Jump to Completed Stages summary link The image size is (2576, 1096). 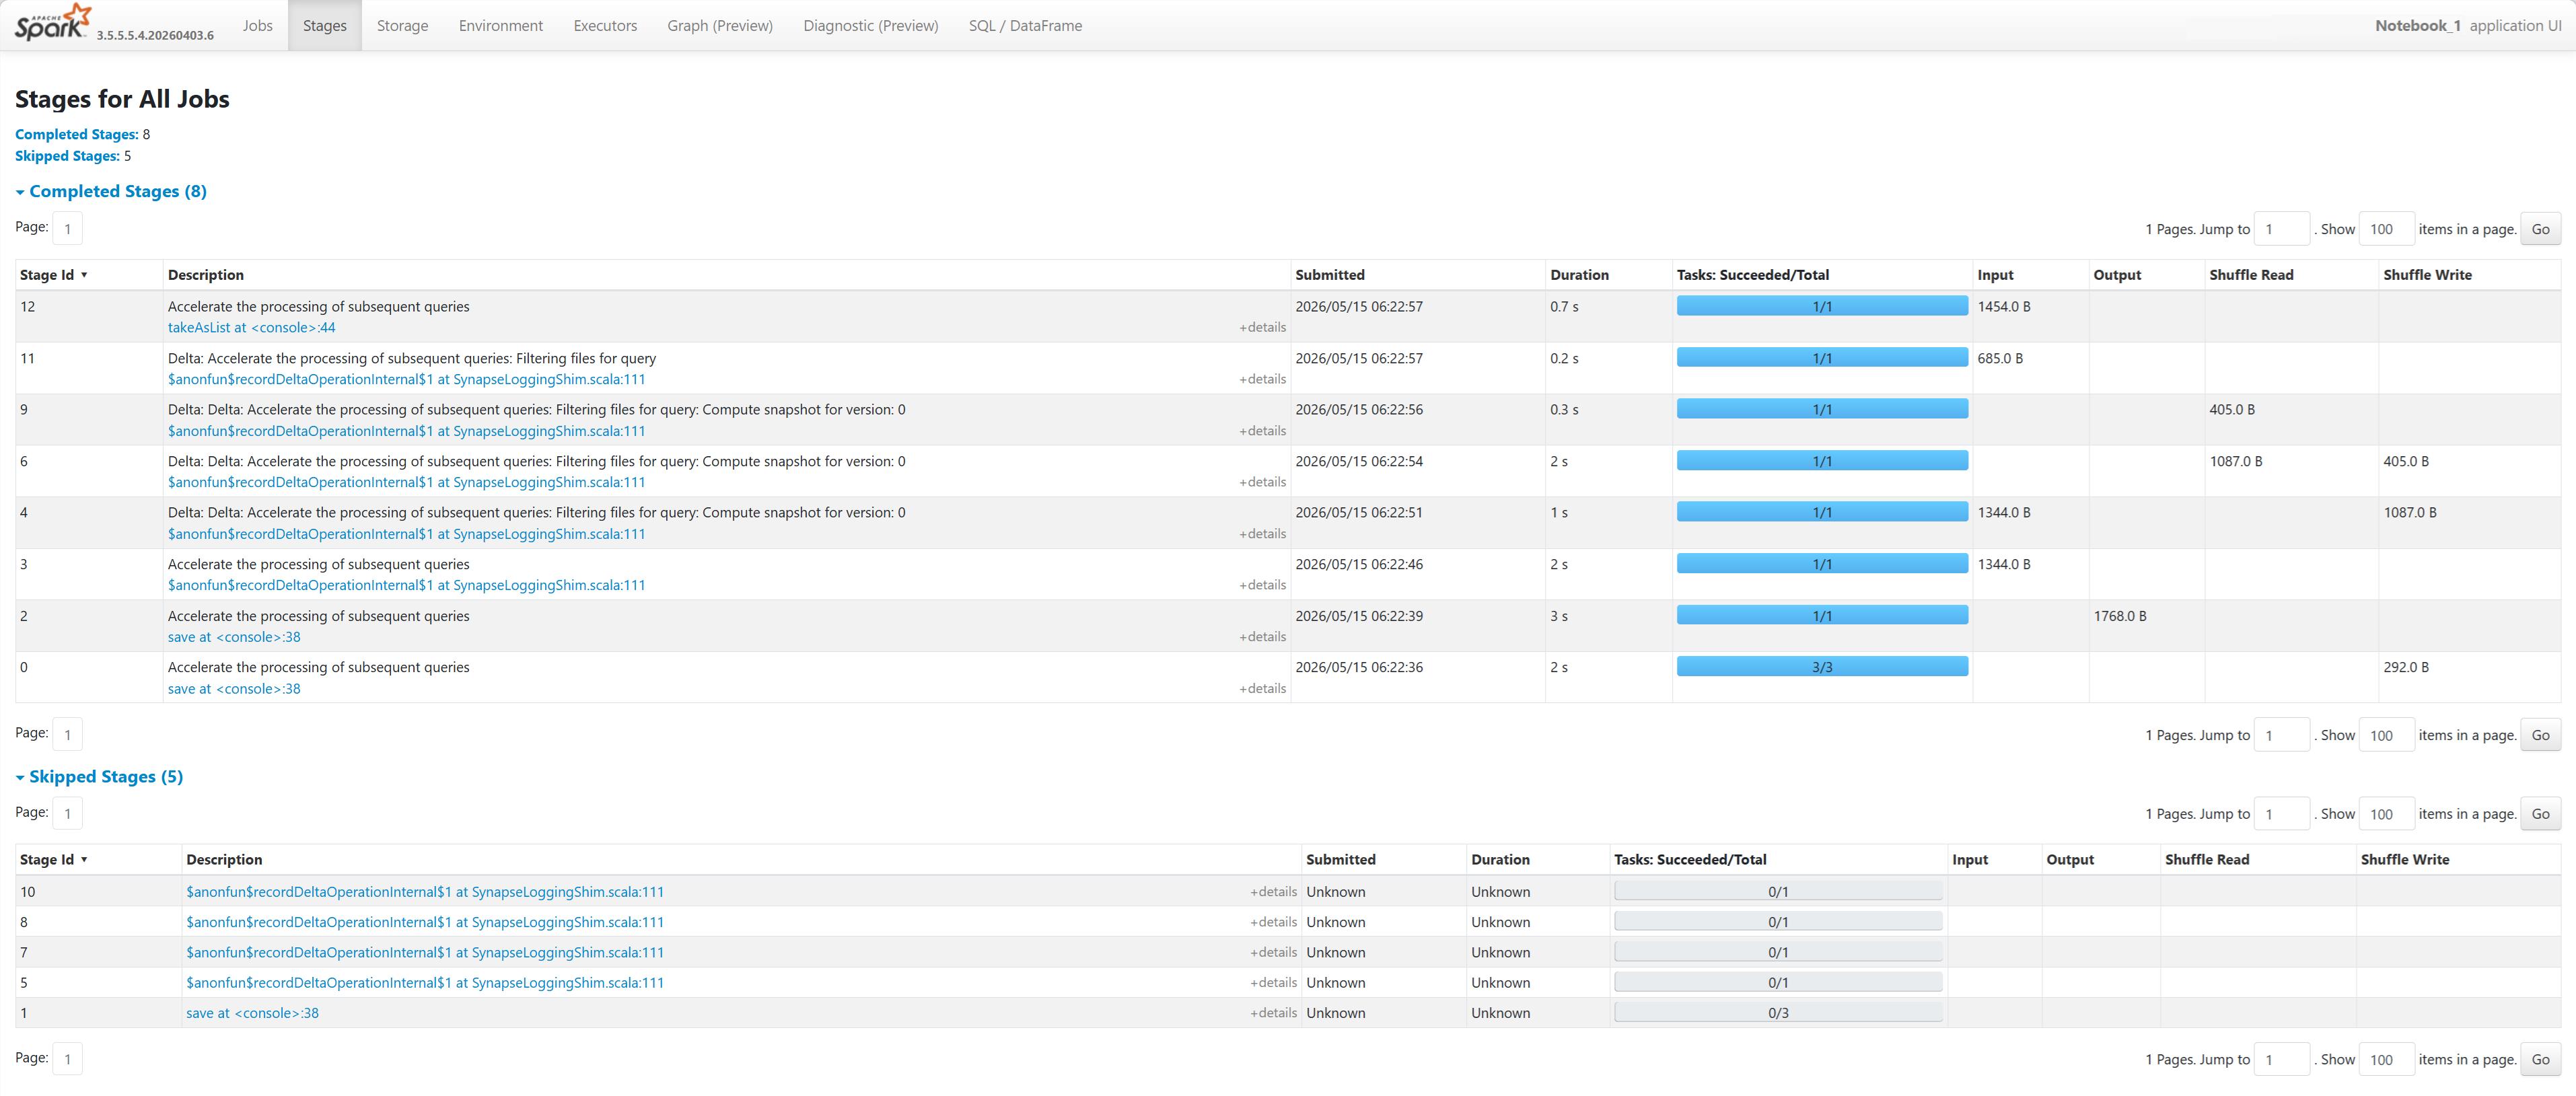(x=77, y=134)
